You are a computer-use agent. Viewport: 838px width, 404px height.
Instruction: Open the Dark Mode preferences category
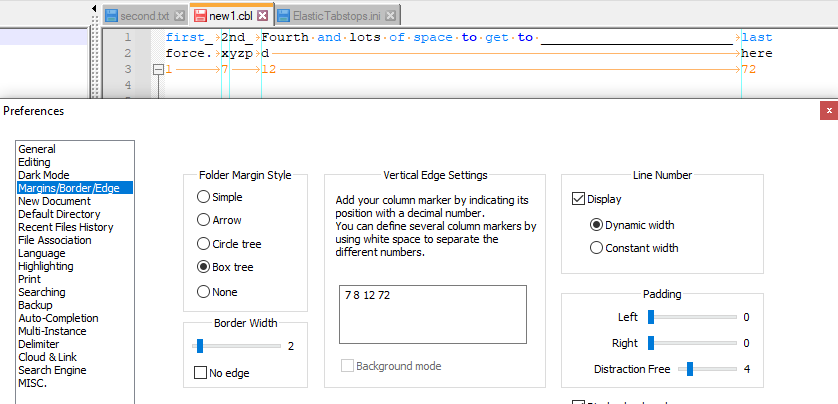point(45,175)
